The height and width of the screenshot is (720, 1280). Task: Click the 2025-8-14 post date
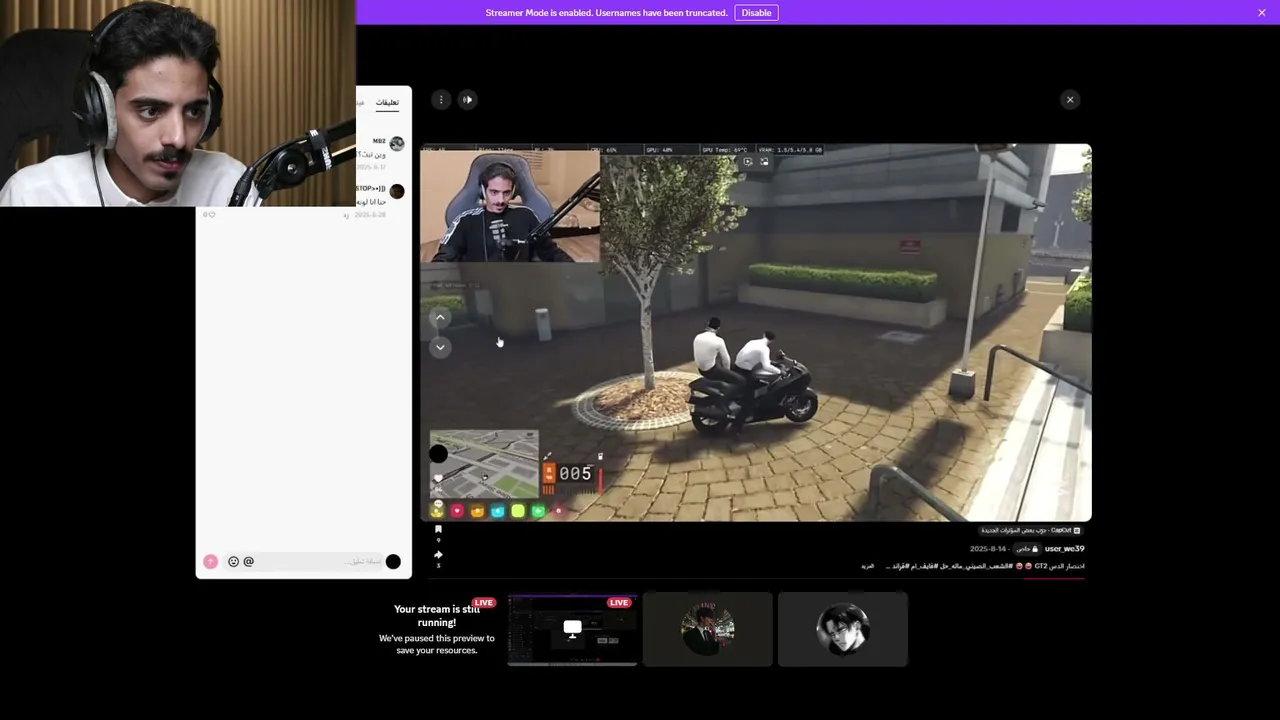pyautogui.click(x=988, y=549)
